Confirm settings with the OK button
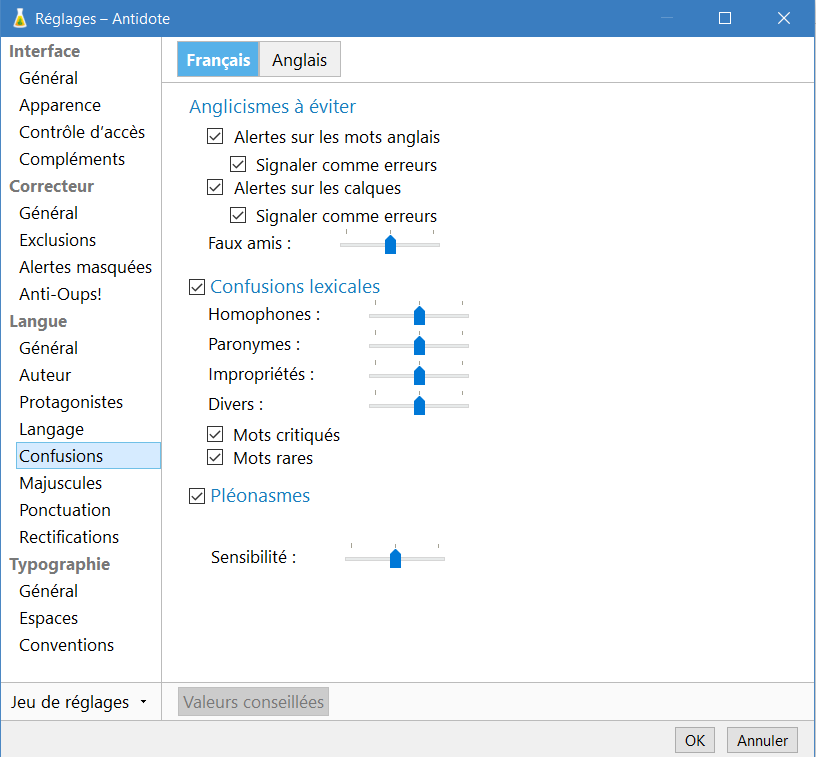 click(x=695, y=740)
